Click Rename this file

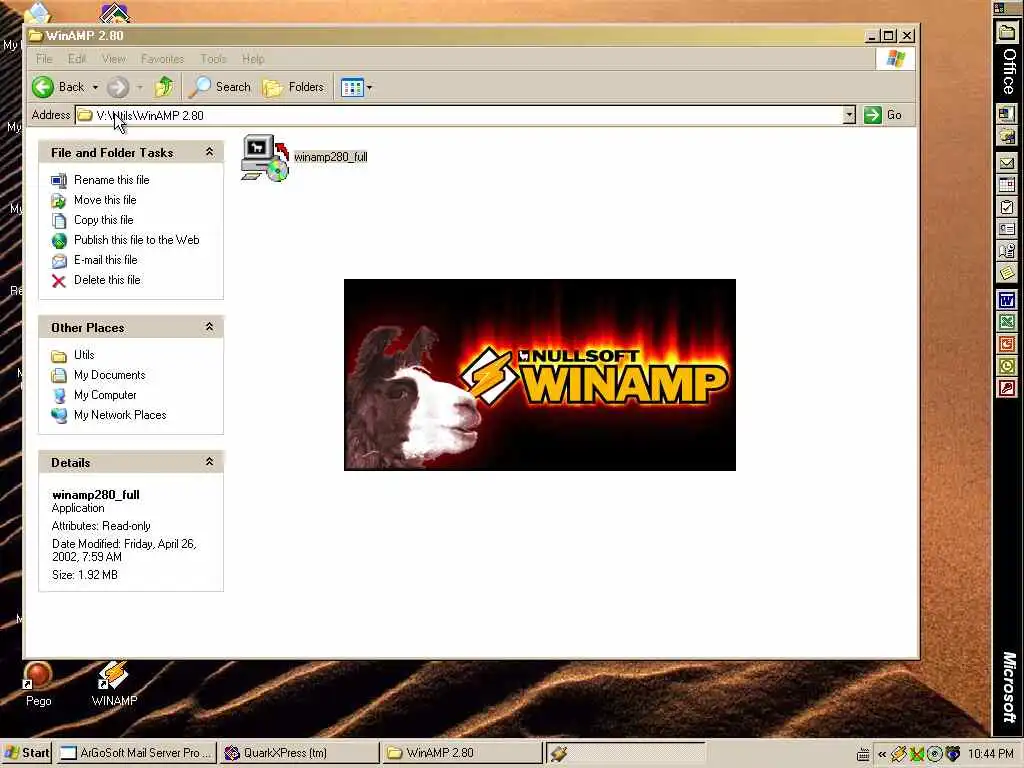112,180
